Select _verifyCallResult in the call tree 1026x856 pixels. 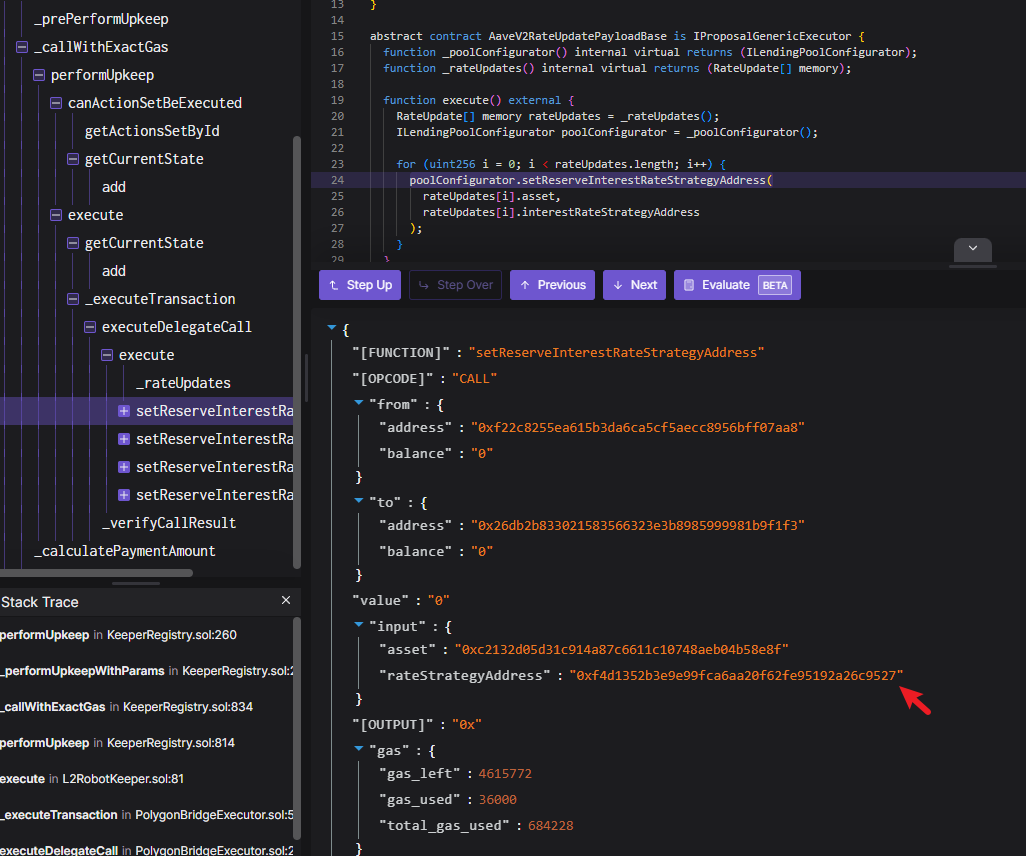coord(169,523)
